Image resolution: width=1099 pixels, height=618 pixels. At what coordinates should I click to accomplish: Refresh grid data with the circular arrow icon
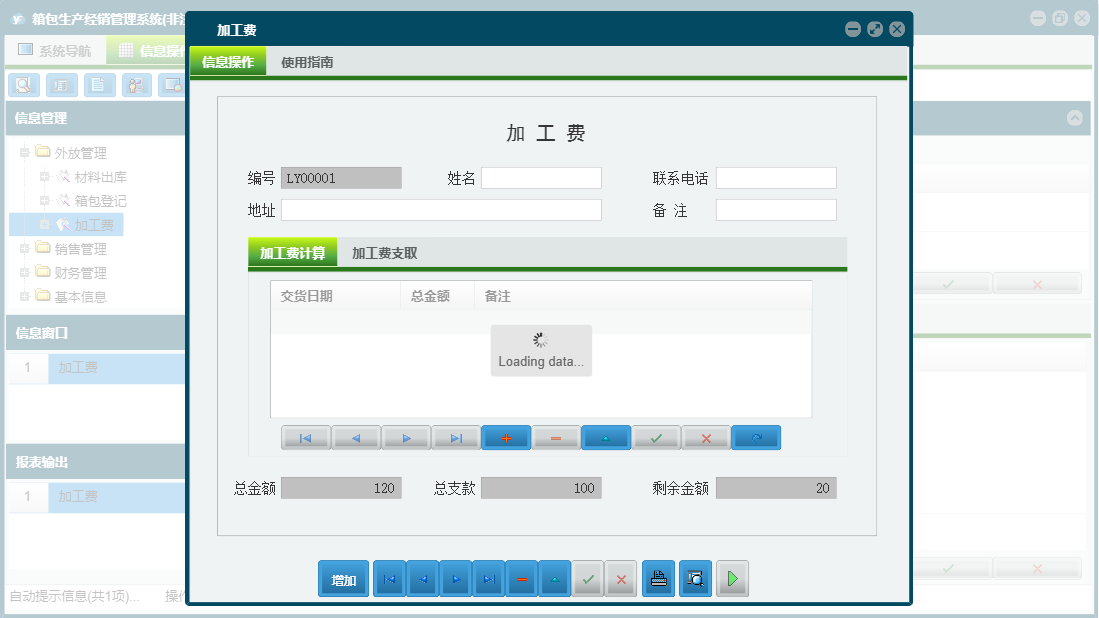point(756,437)
